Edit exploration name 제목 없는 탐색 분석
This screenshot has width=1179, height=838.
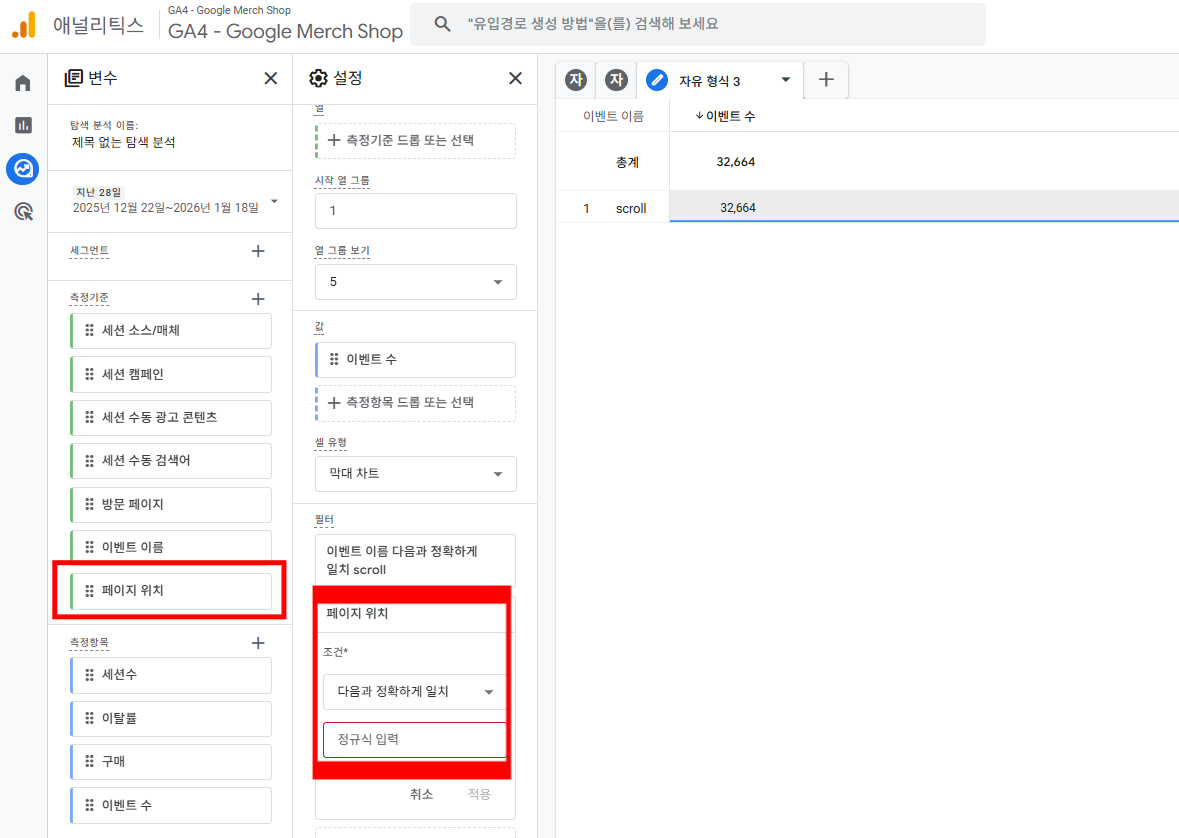pyautogui.click(x=124, y=142)
